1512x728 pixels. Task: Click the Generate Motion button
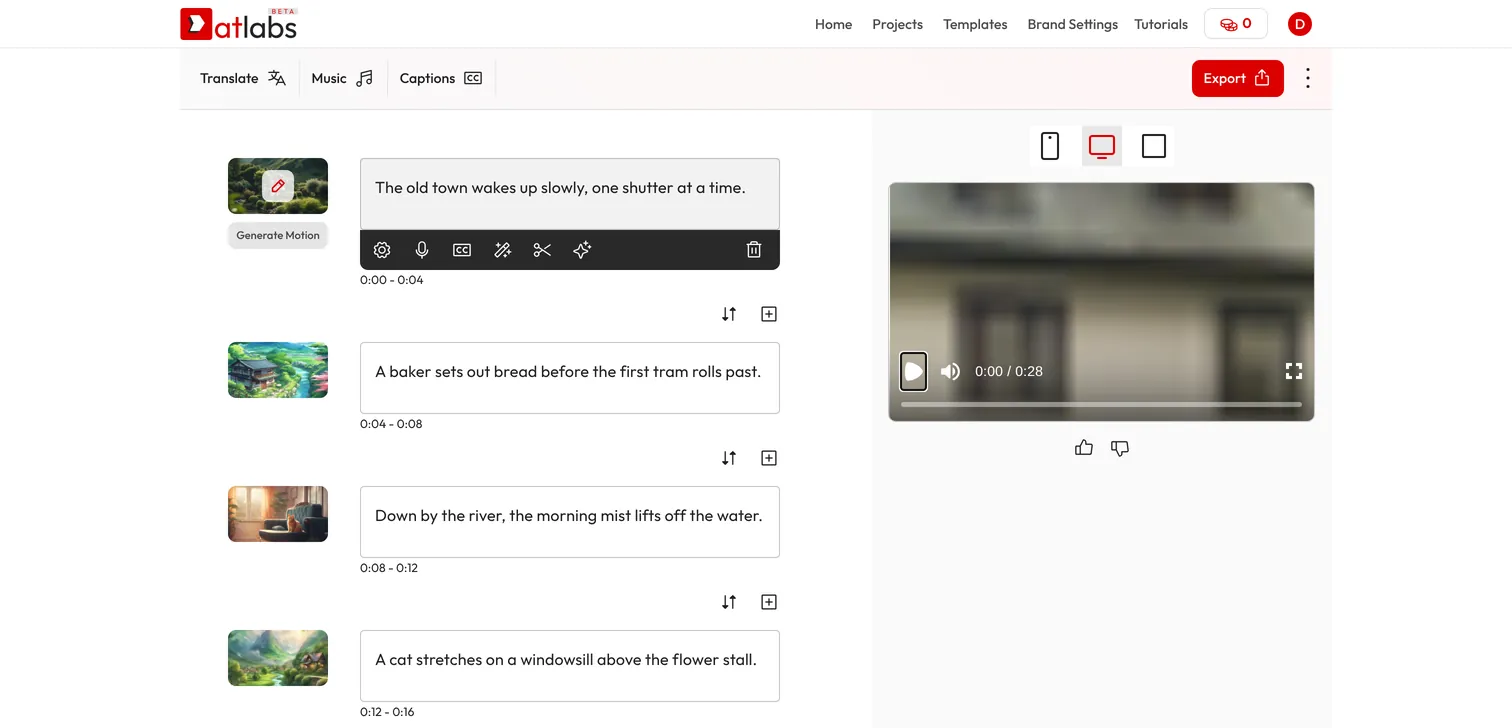pos(278,236)
